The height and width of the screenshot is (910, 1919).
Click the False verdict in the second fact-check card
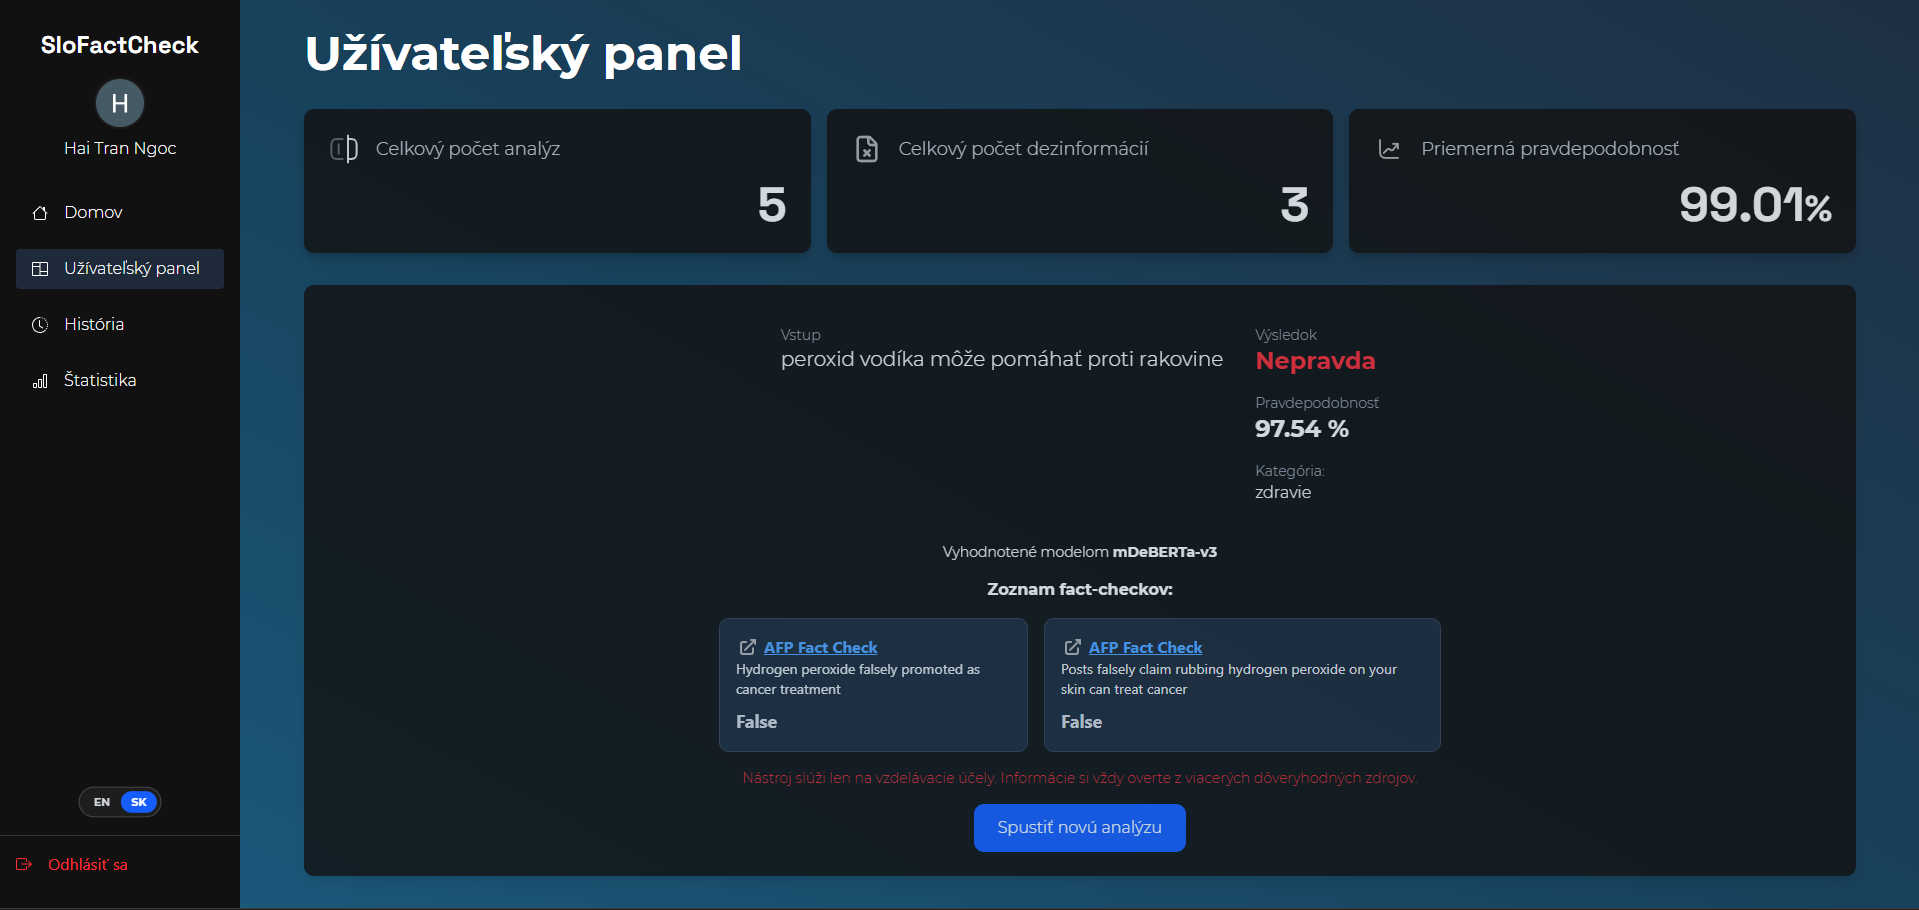1081,722
